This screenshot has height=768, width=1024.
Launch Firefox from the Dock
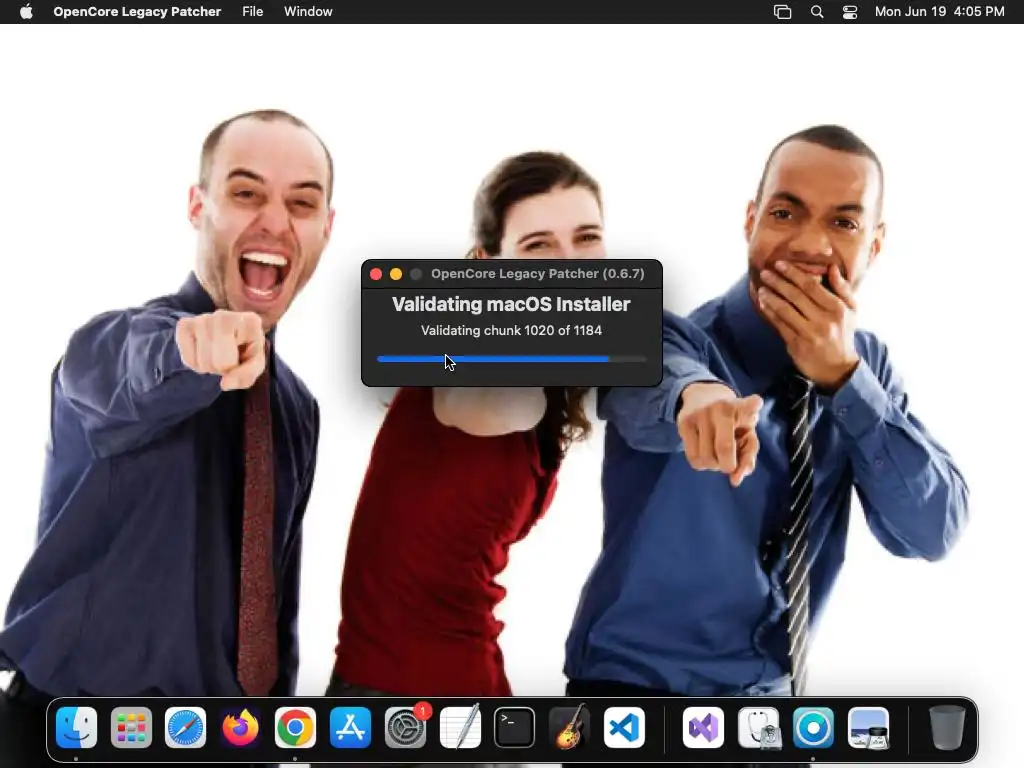point(240,728)
